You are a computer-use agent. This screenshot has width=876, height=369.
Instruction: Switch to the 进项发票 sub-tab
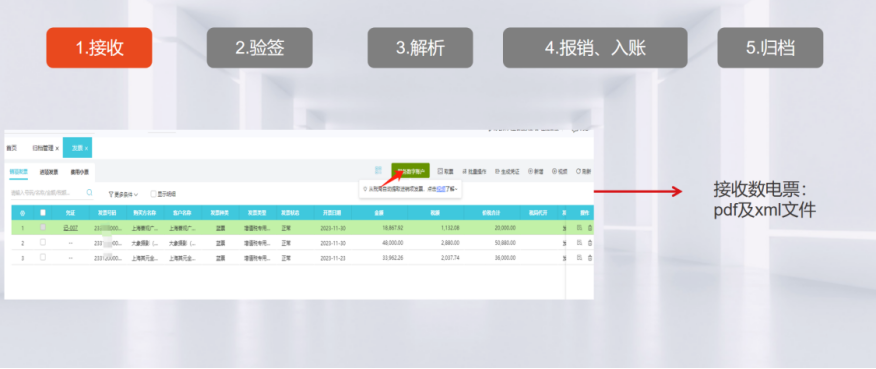(x=49, y=172)
